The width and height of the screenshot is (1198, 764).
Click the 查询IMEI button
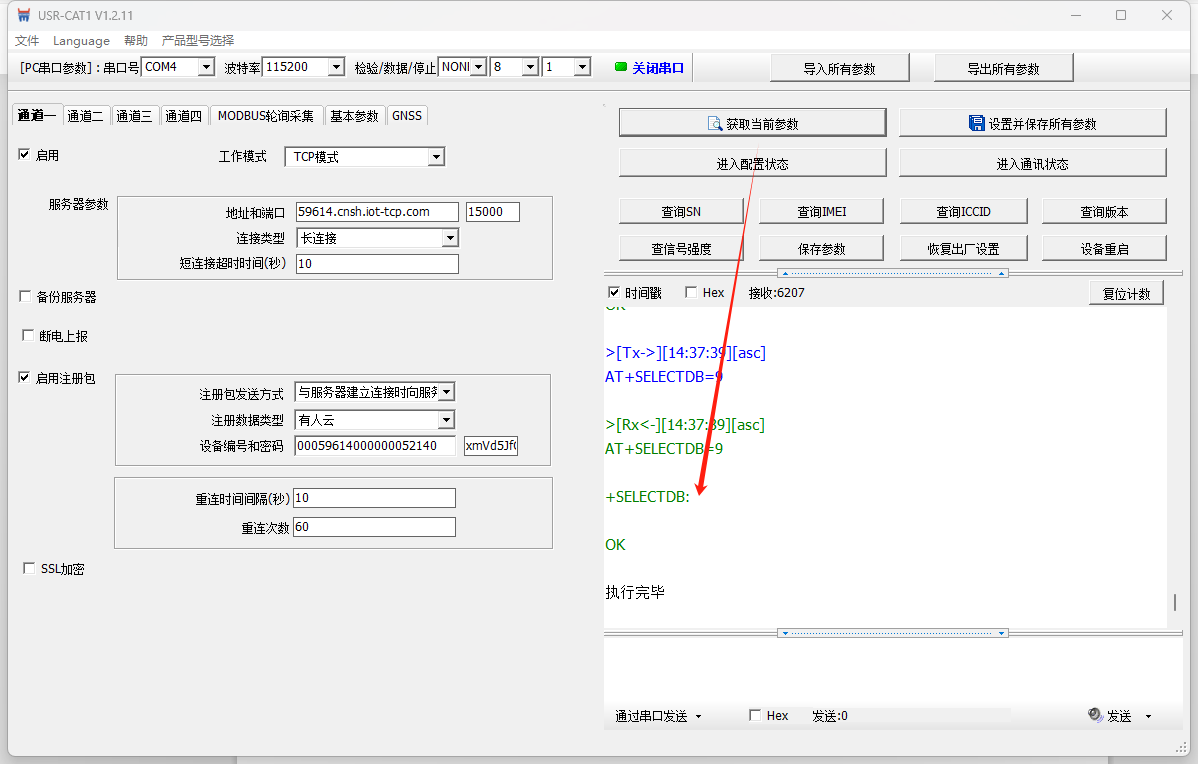pos(822,211)
